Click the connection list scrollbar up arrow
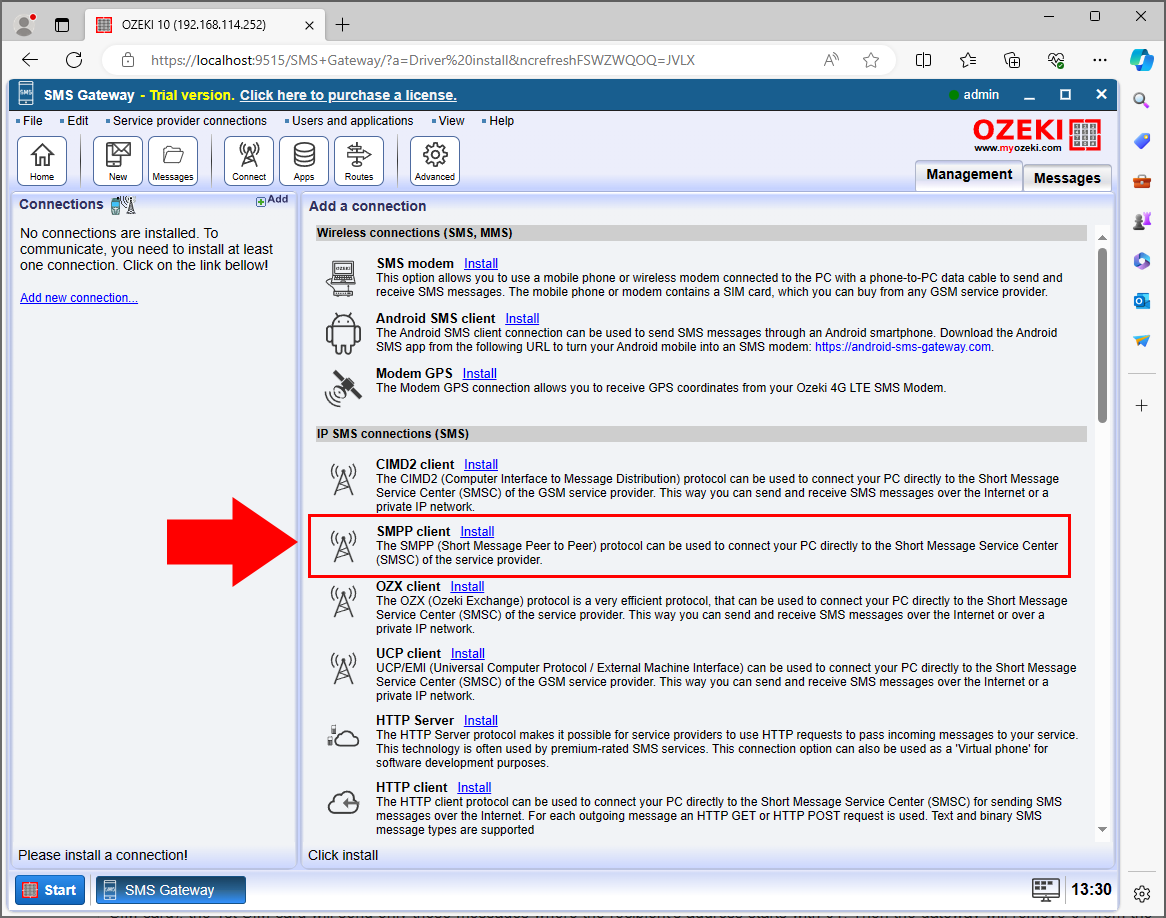 1102,237
